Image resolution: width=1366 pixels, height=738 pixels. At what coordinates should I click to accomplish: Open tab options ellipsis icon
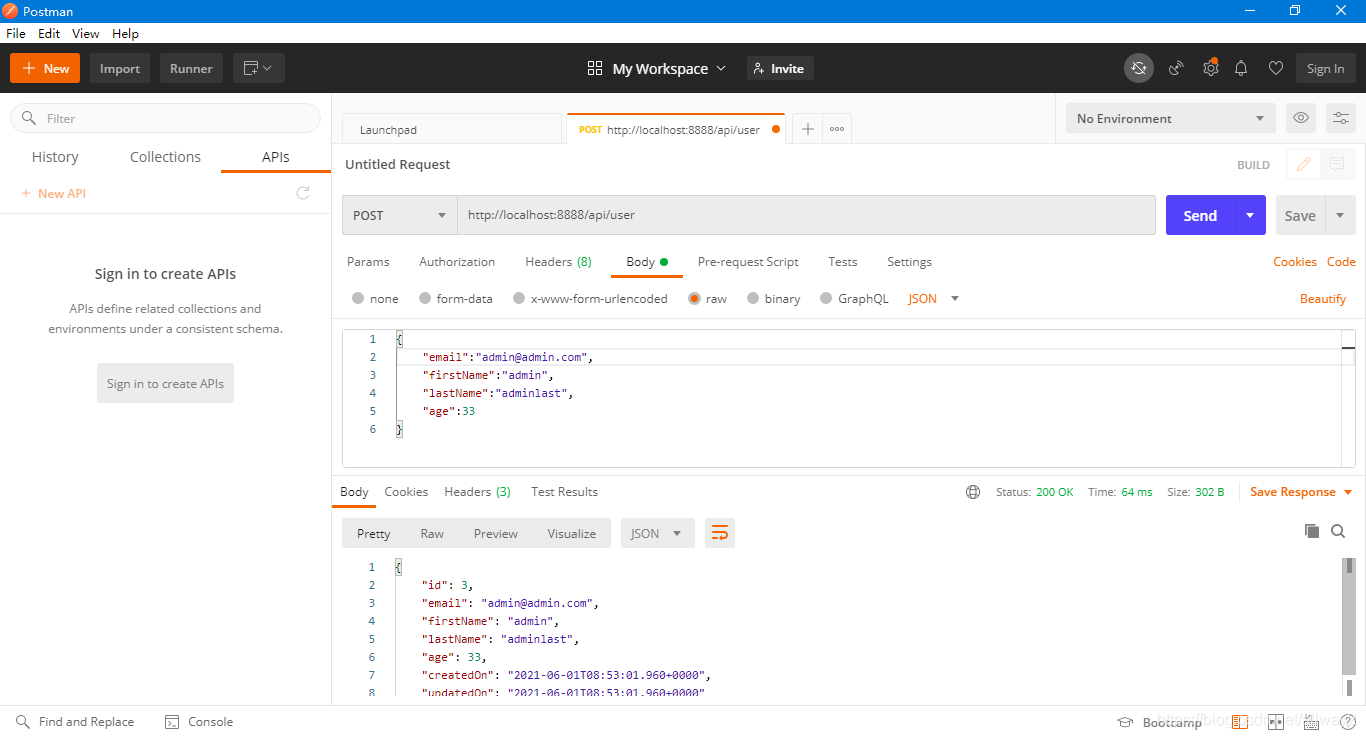coord(837,129)
